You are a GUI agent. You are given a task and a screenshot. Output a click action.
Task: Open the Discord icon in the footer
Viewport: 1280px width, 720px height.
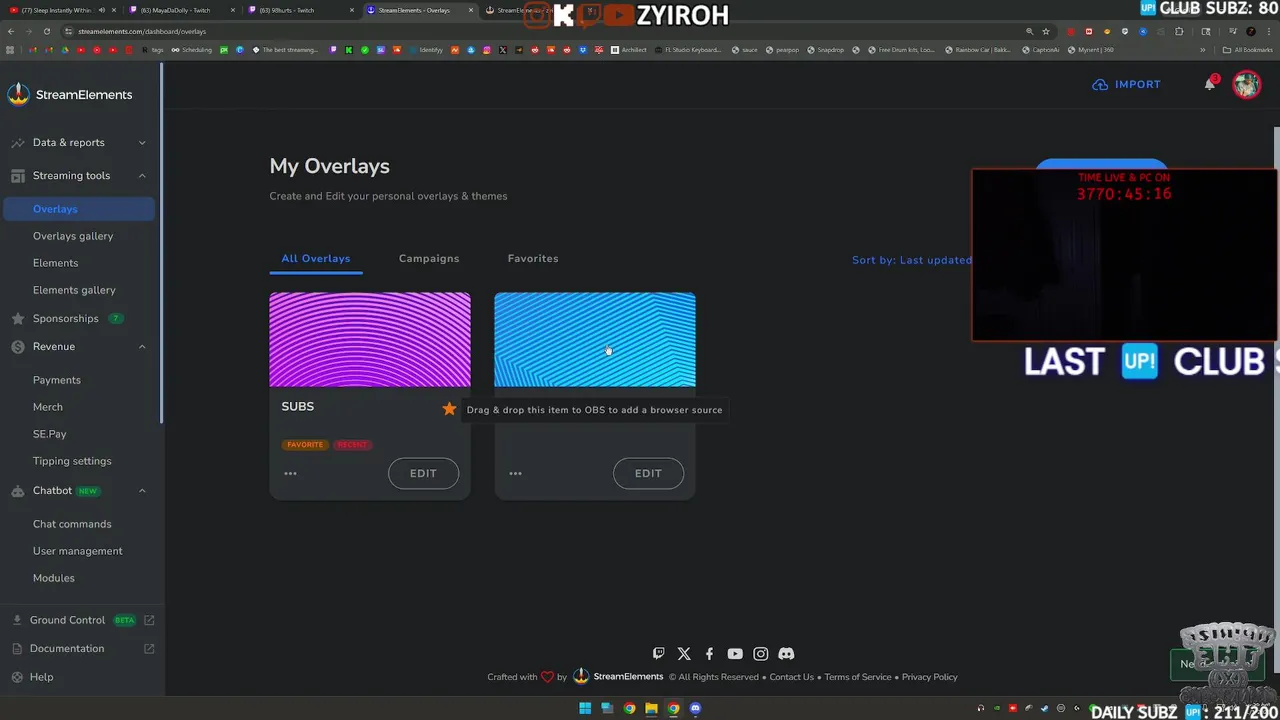786,653
